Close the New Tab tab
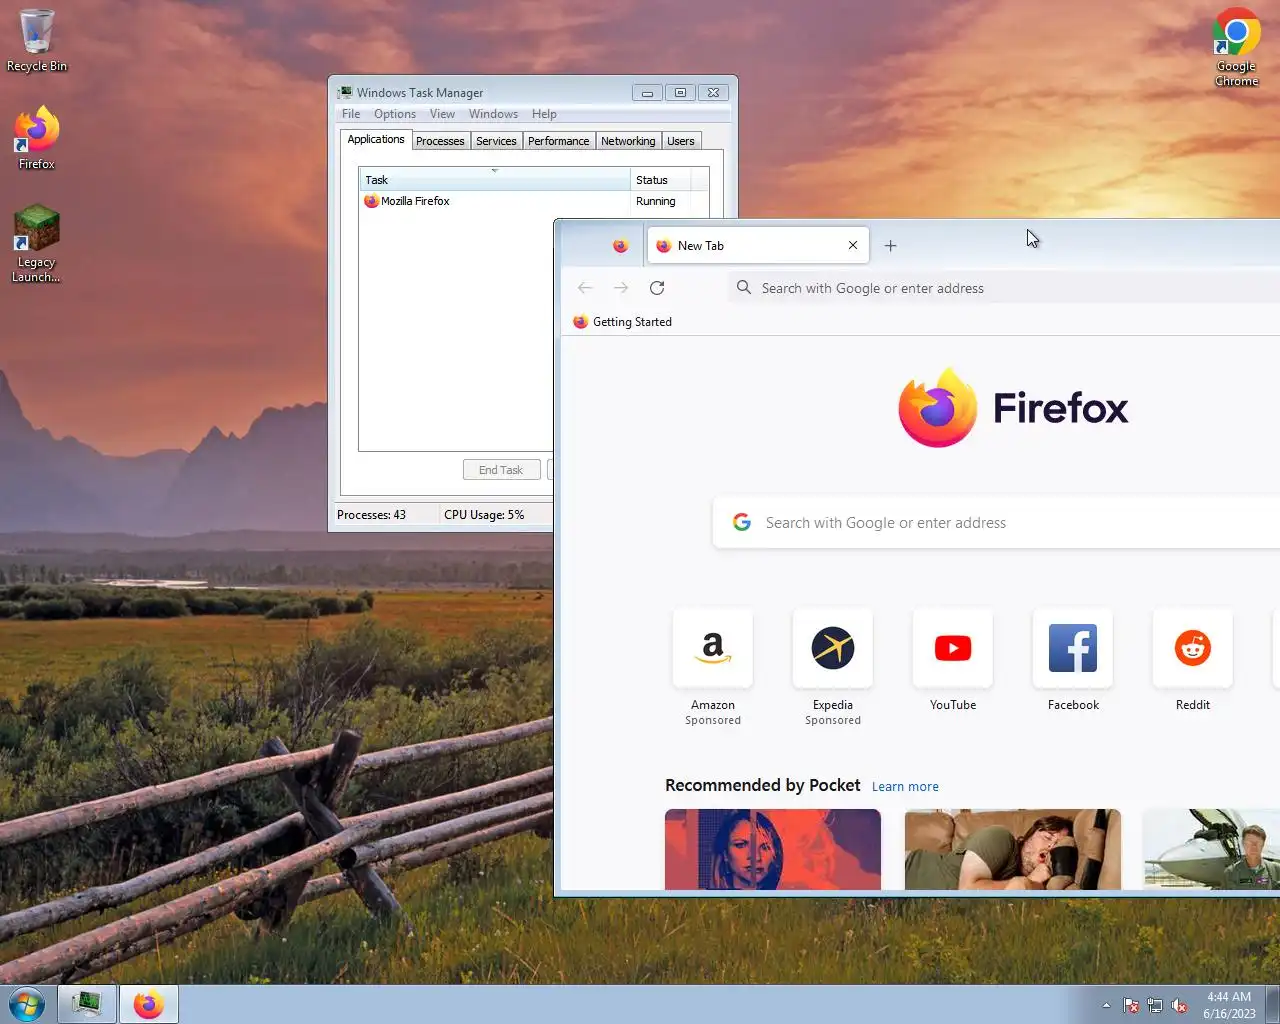 (x=853, y=245)
